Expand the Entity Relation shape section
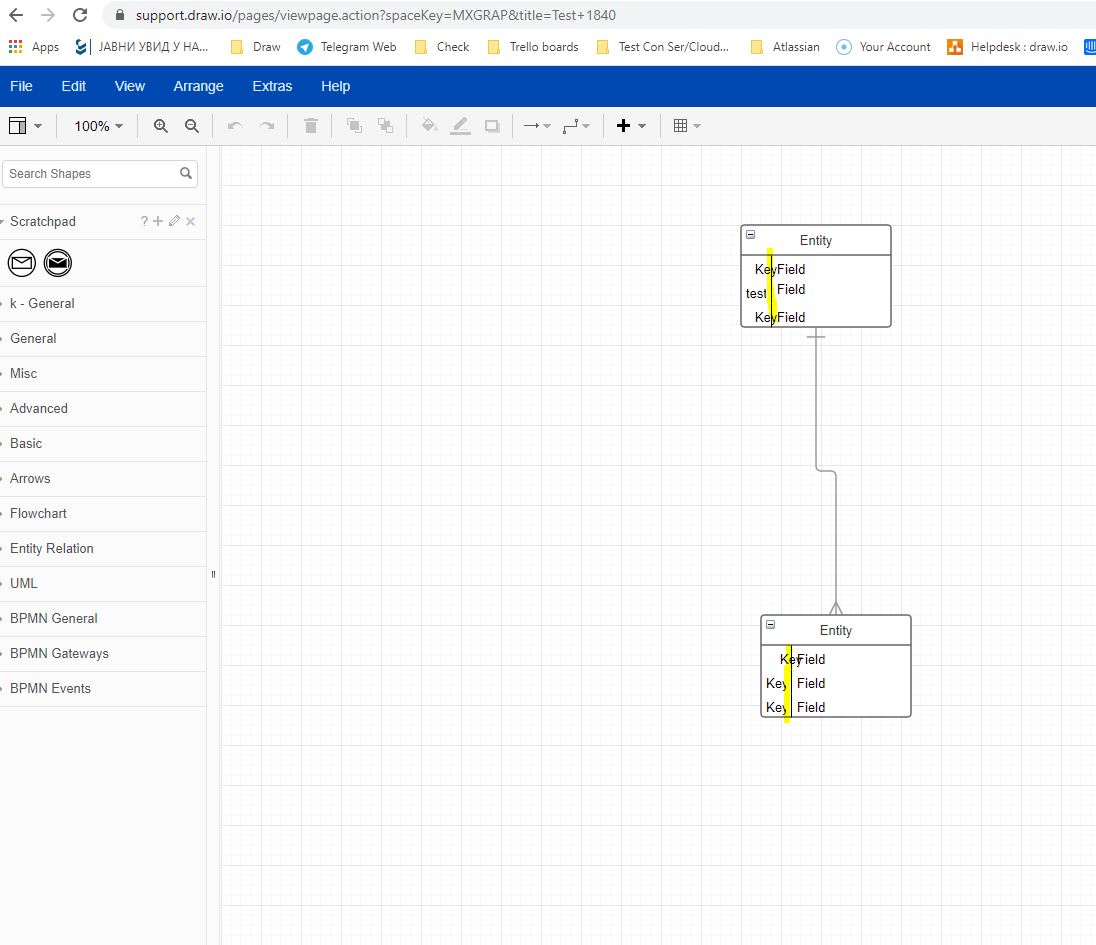Screen dimensions: 1096x945 [51, 548]
